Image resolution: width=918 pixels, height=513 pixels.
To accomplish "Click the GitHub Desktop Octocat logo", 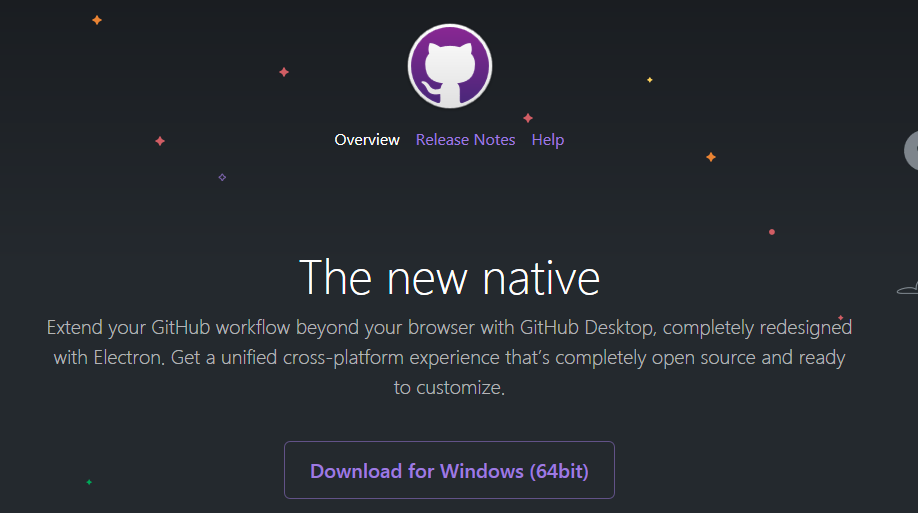I will 450,66.
